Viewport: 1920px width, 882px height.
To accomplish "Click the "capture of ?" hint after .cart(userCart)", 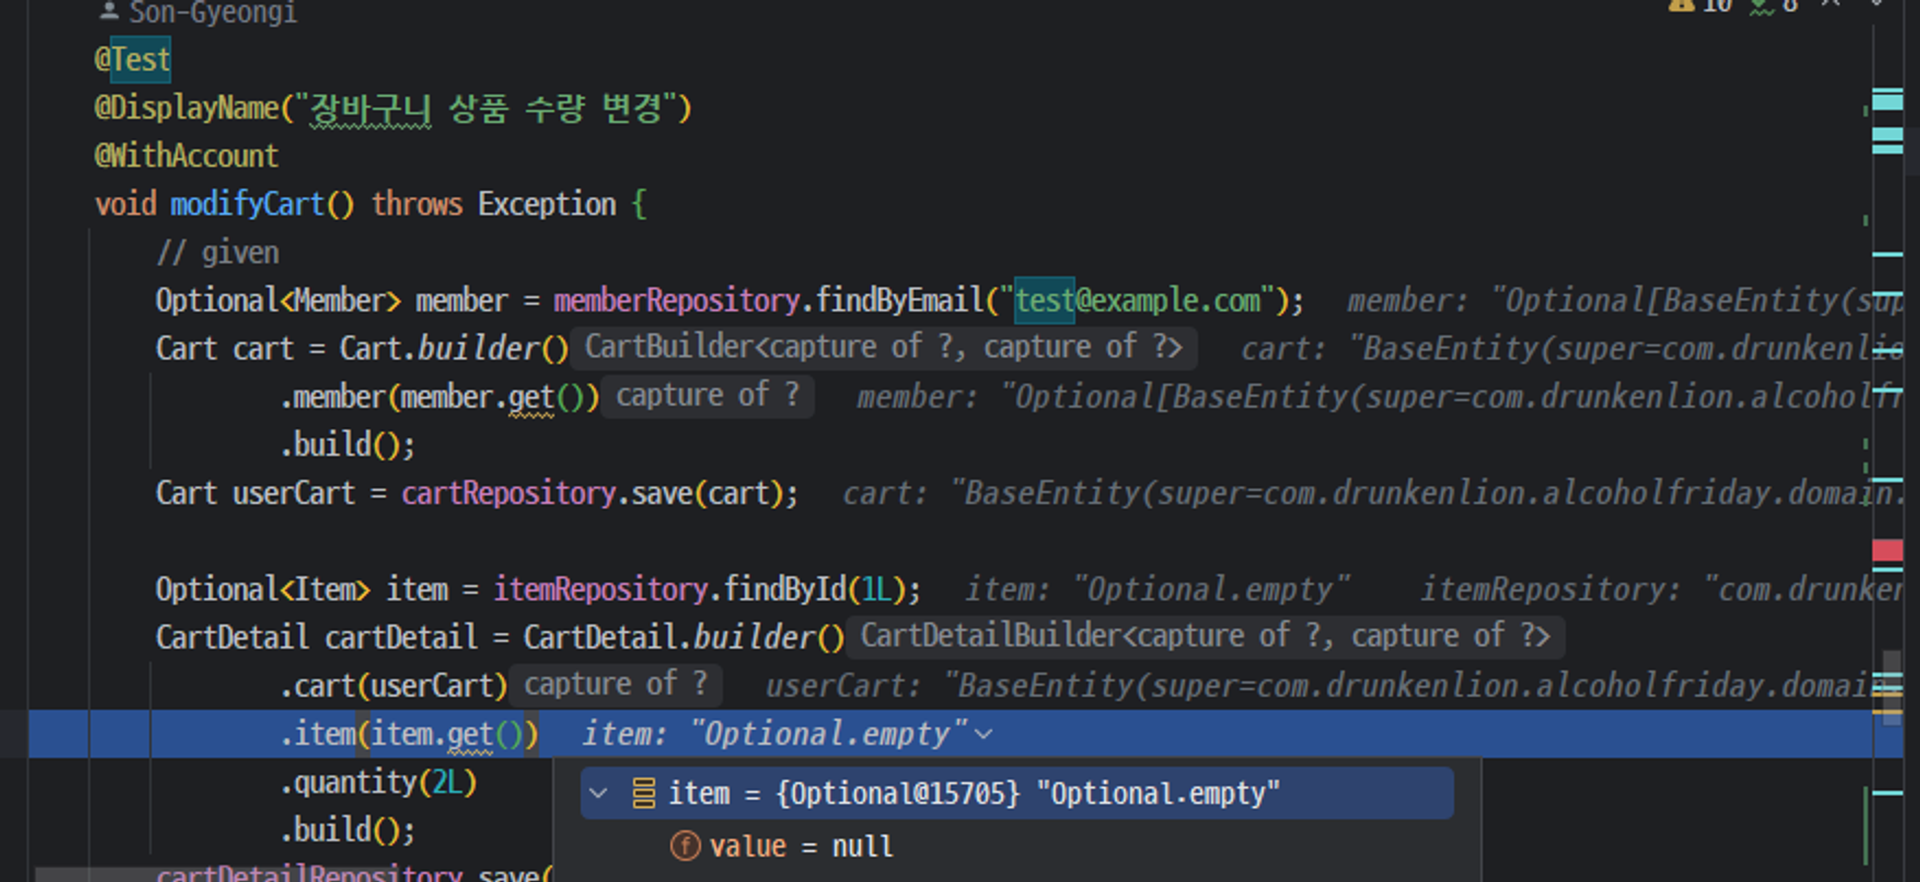I will pyautogui.click(x=615, y=684).
